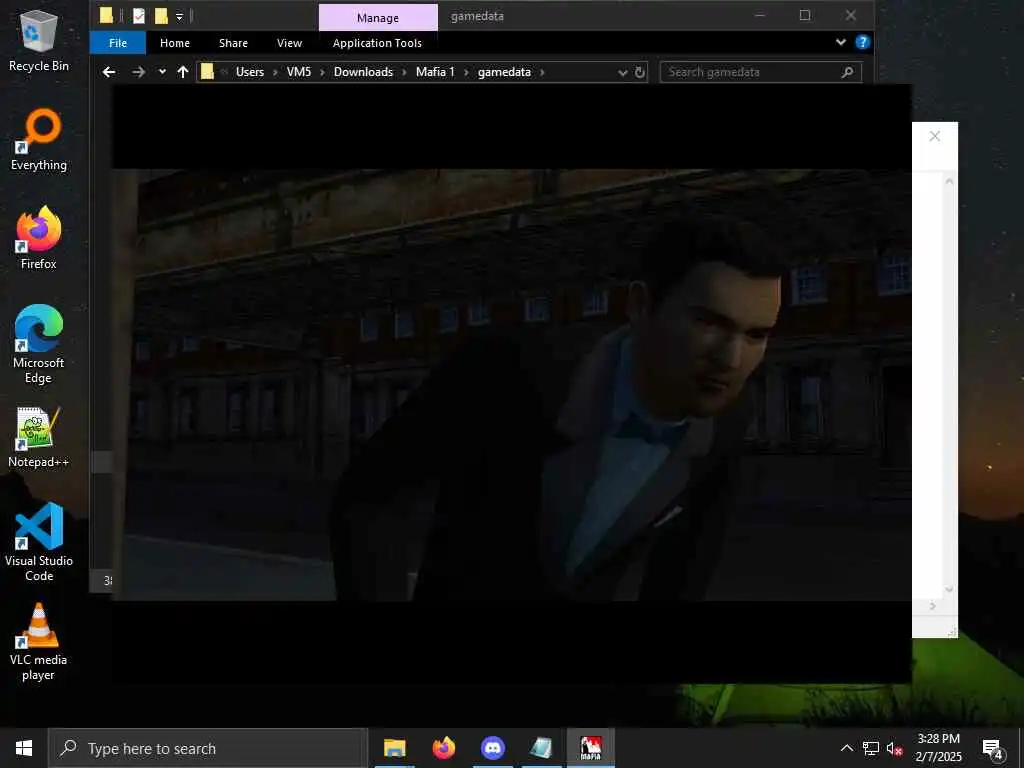The image size is (1024, 768).
Task: Switch to the Home ribbon tab
Action: point(175,42)
